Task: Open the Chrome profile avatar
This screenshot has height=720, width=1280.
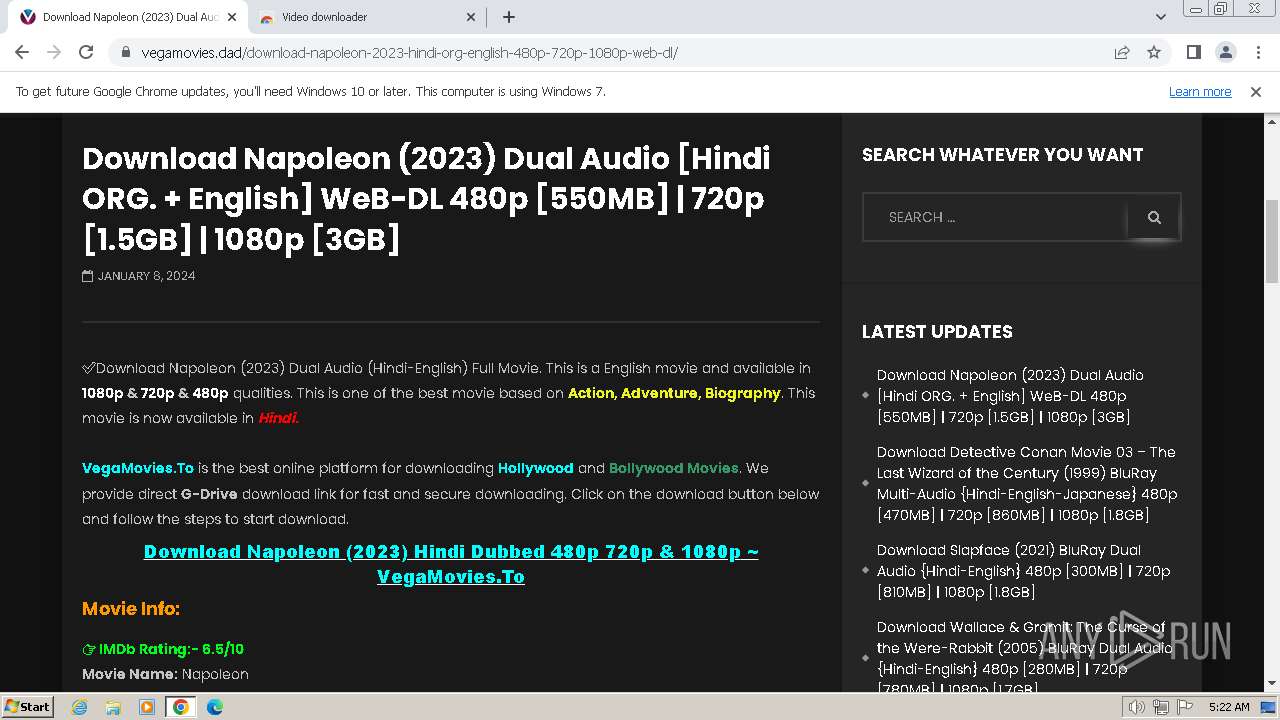Action: [x=1225, y=52]
